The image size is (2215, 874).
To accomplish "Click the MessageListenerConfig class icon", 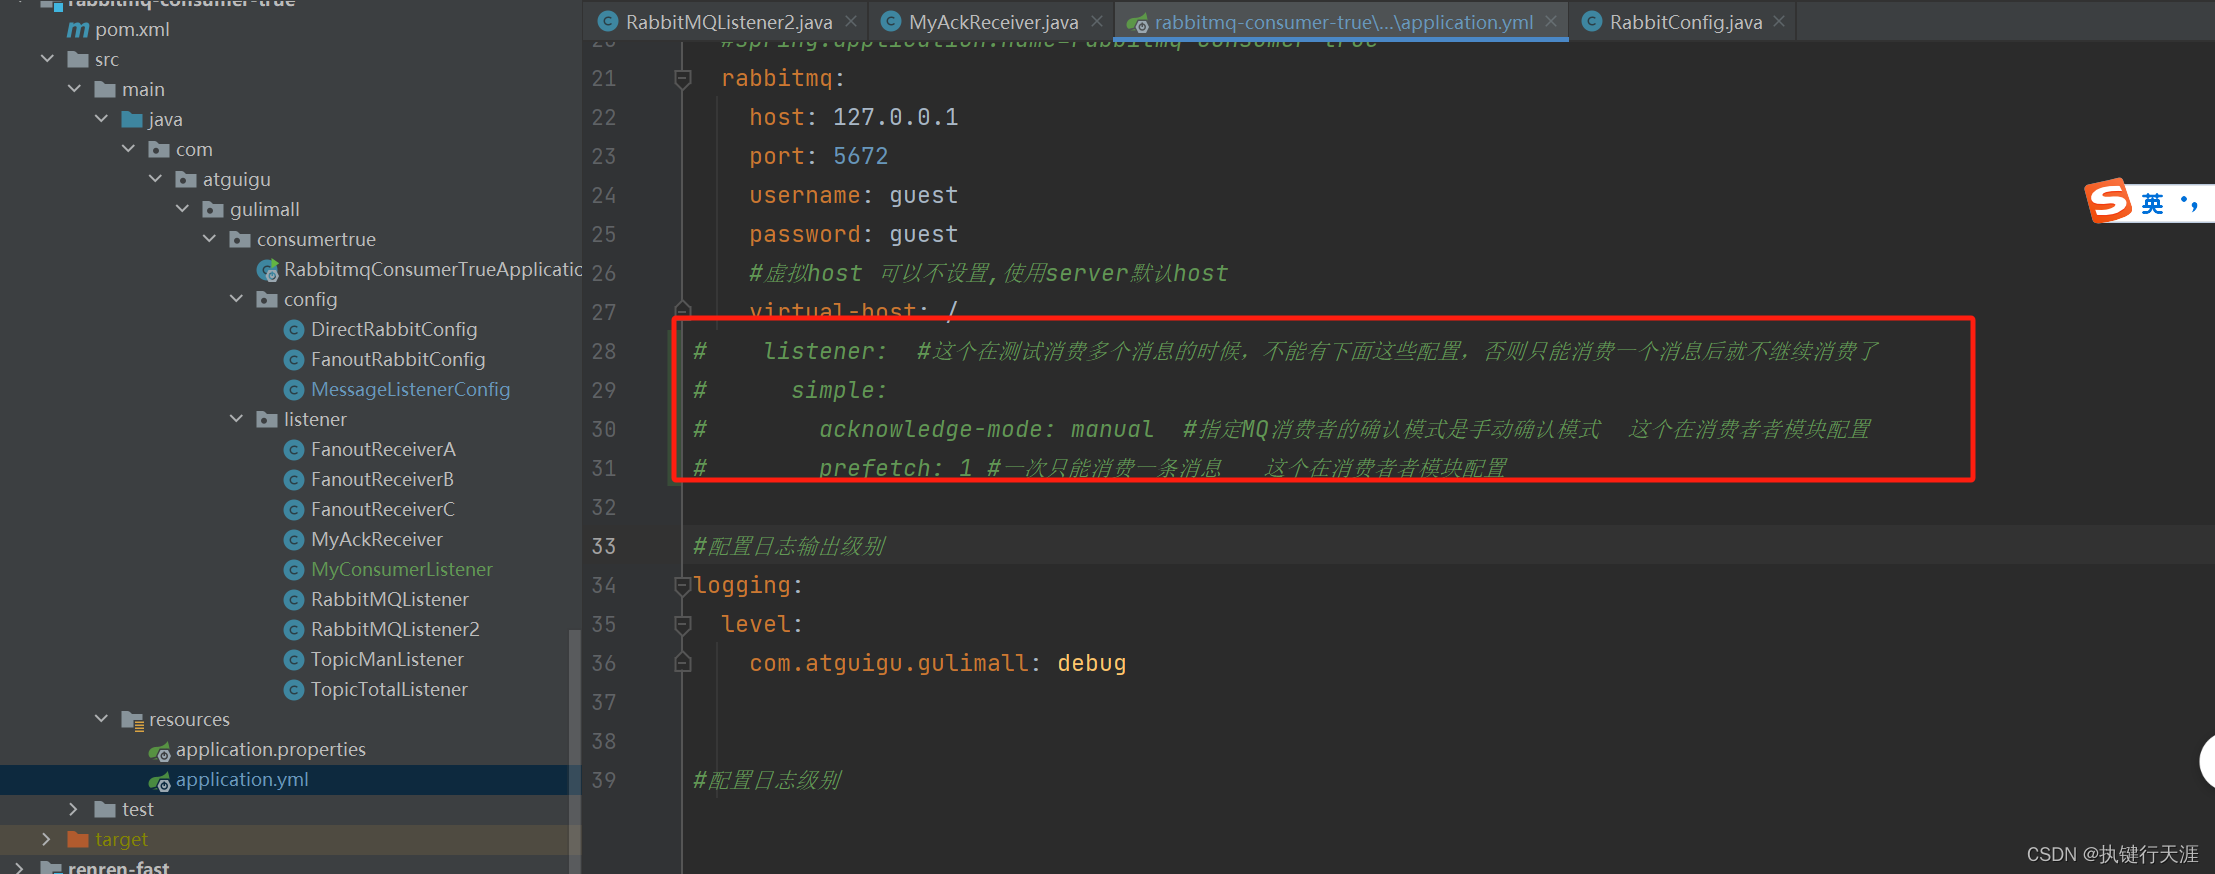I will (x=294, y=390).
